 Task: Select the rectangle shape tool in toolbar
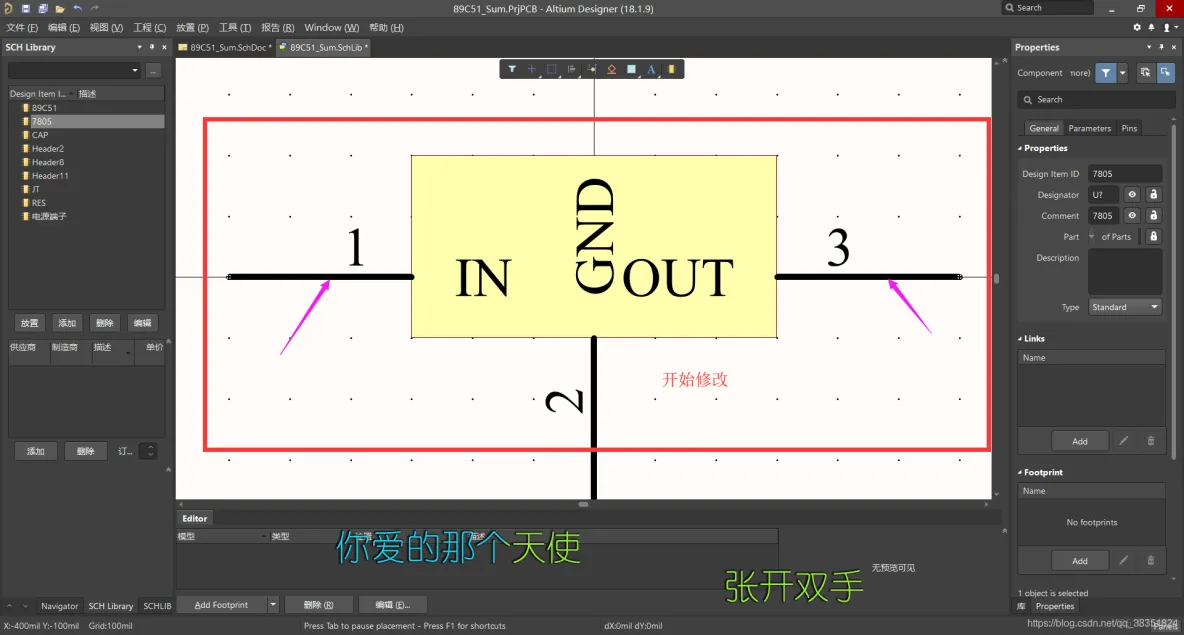click(631, 69)
